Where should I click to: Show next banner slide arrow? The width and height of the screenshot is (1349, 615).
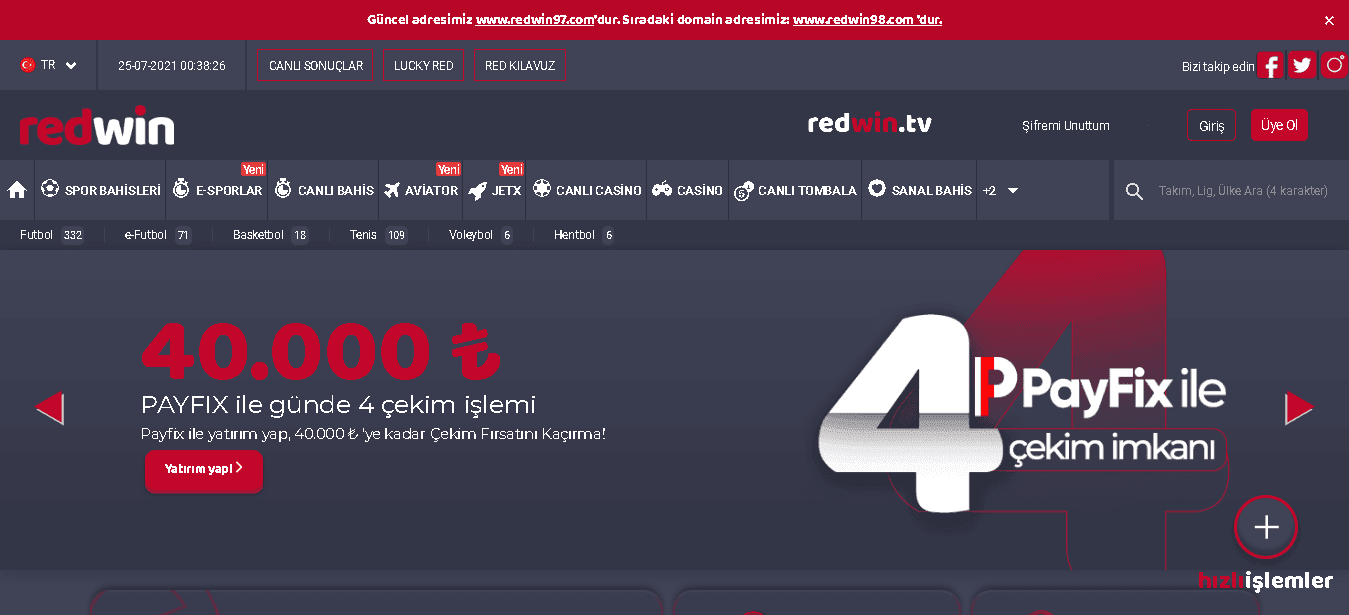(x=1298, y=408)
